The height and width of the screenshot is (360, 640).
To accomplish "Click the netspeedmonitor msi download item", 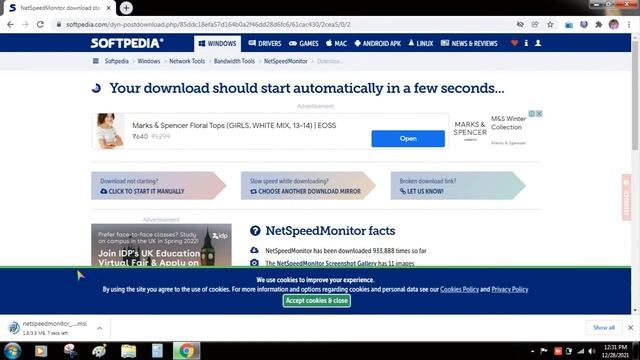I will click(x=49, y=328).
